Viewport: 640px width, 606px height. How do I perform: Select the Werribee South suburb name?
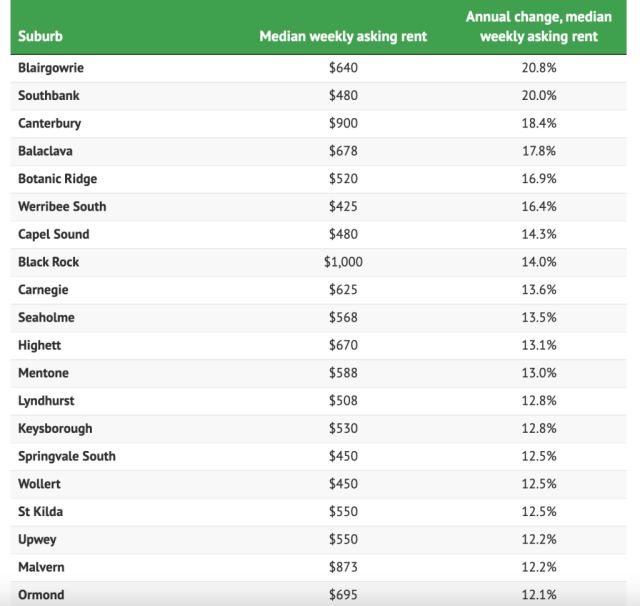point(62,207)
